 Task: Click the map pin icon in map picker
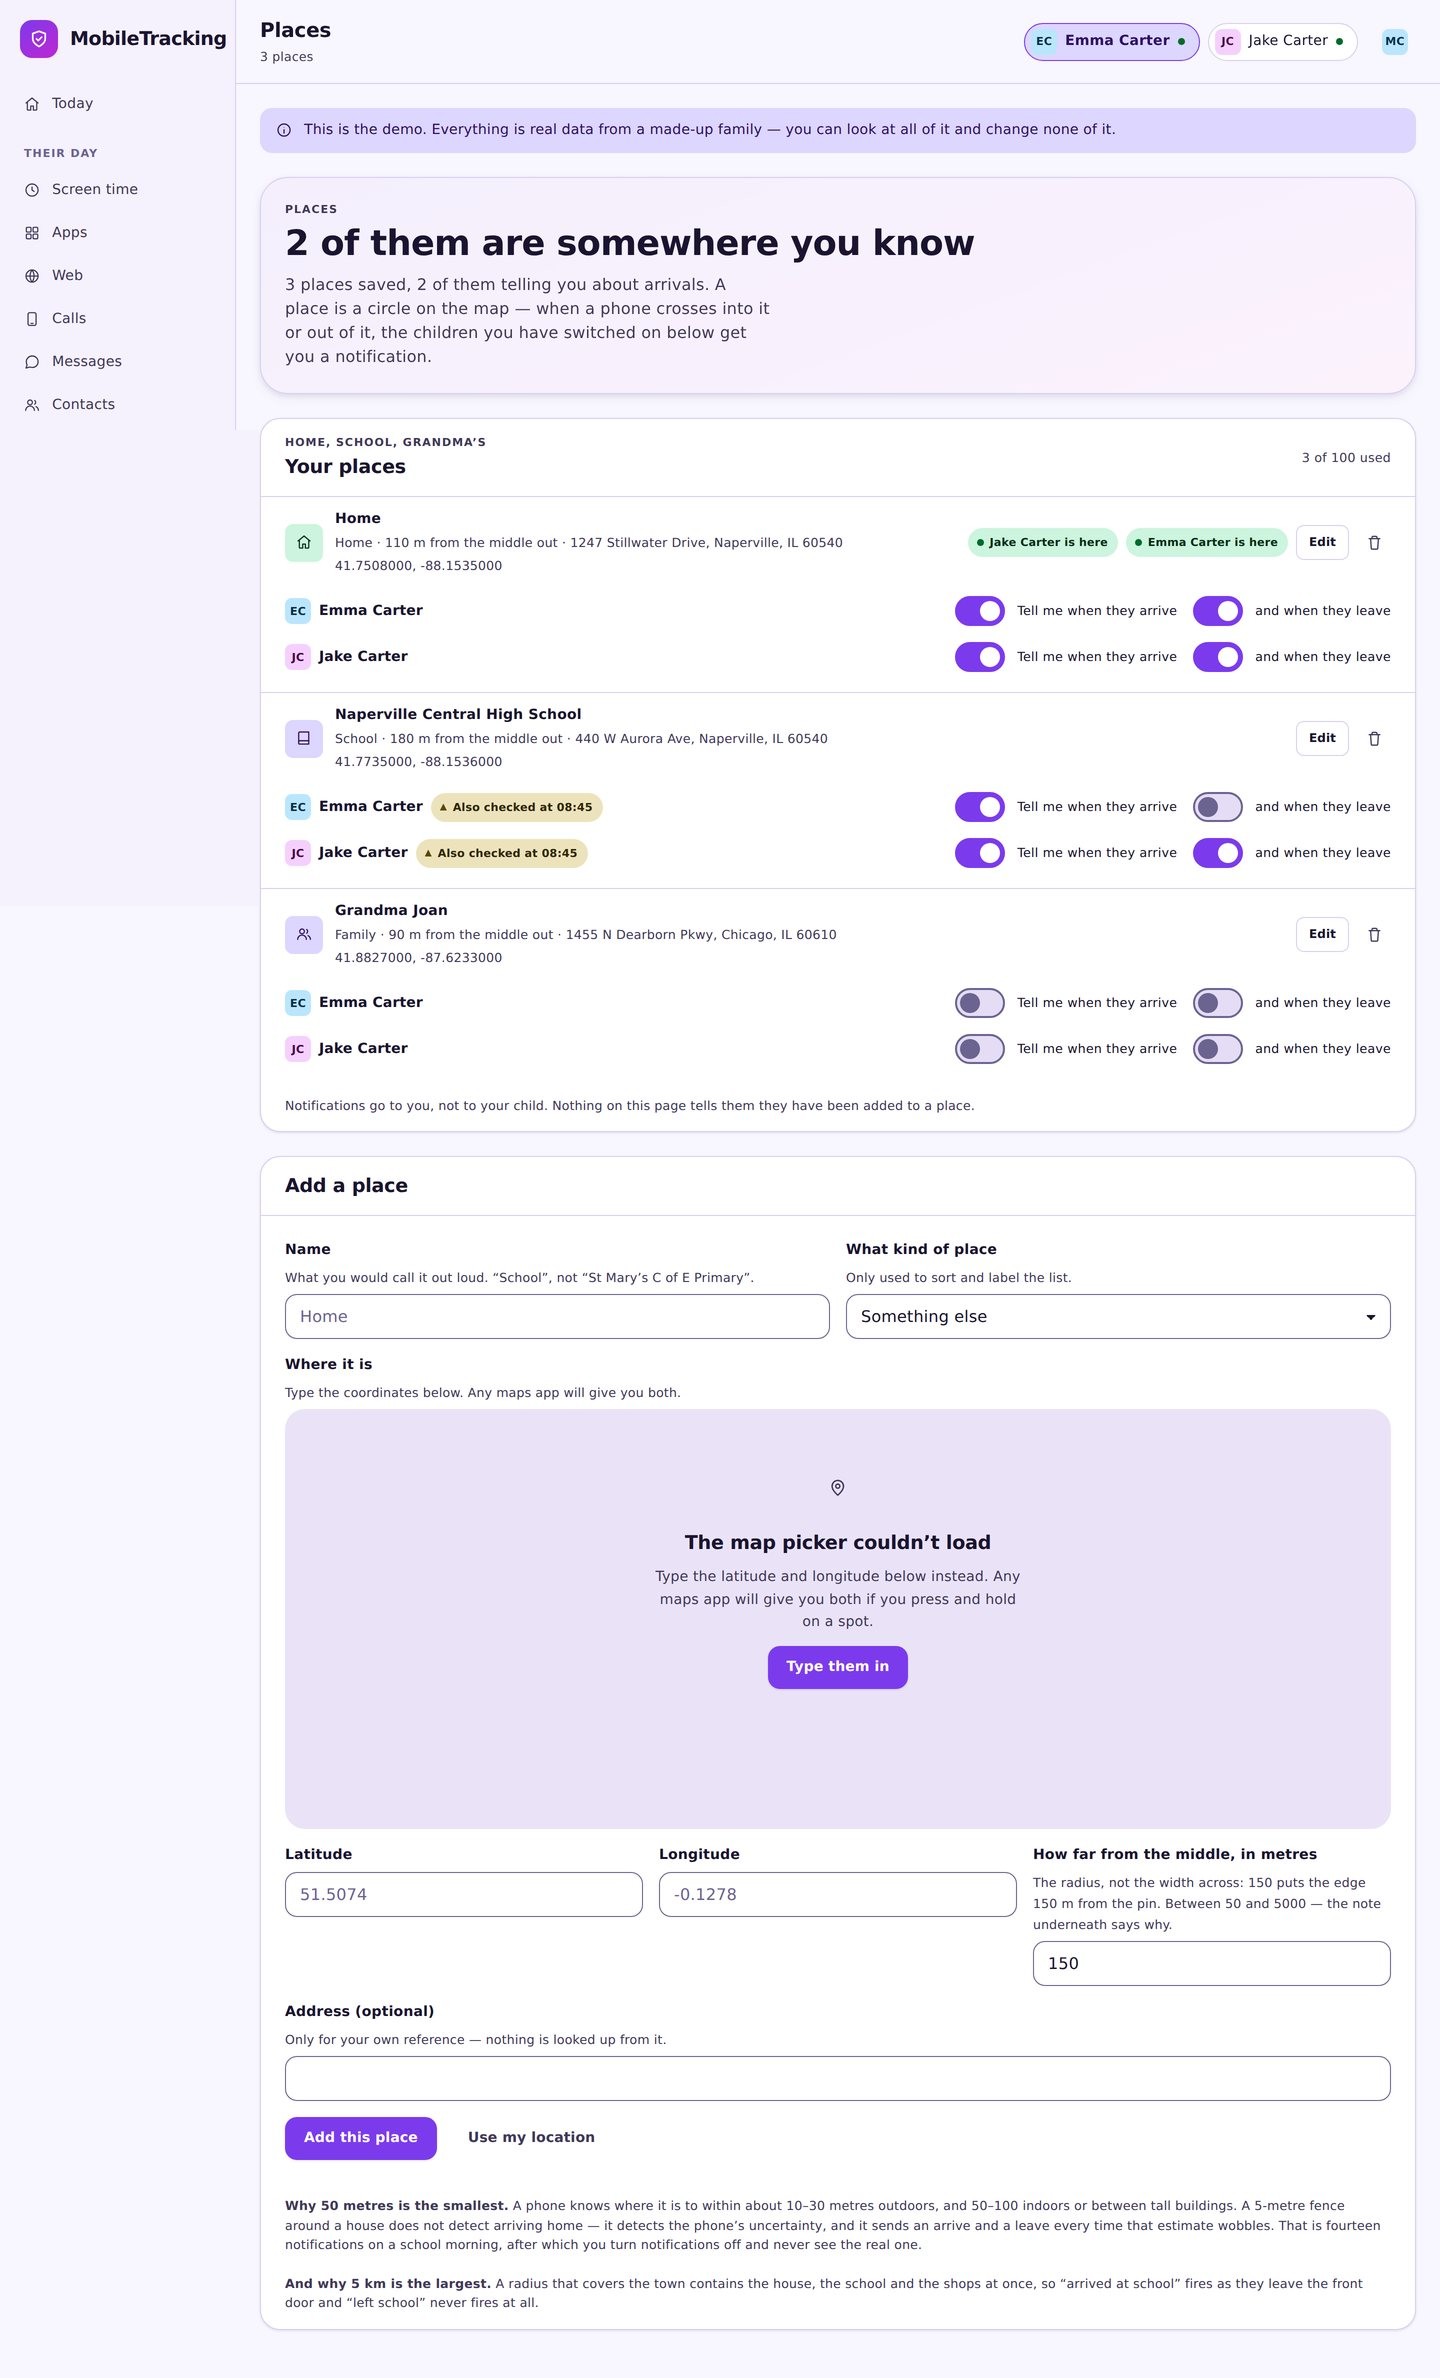coord(838,1488)
